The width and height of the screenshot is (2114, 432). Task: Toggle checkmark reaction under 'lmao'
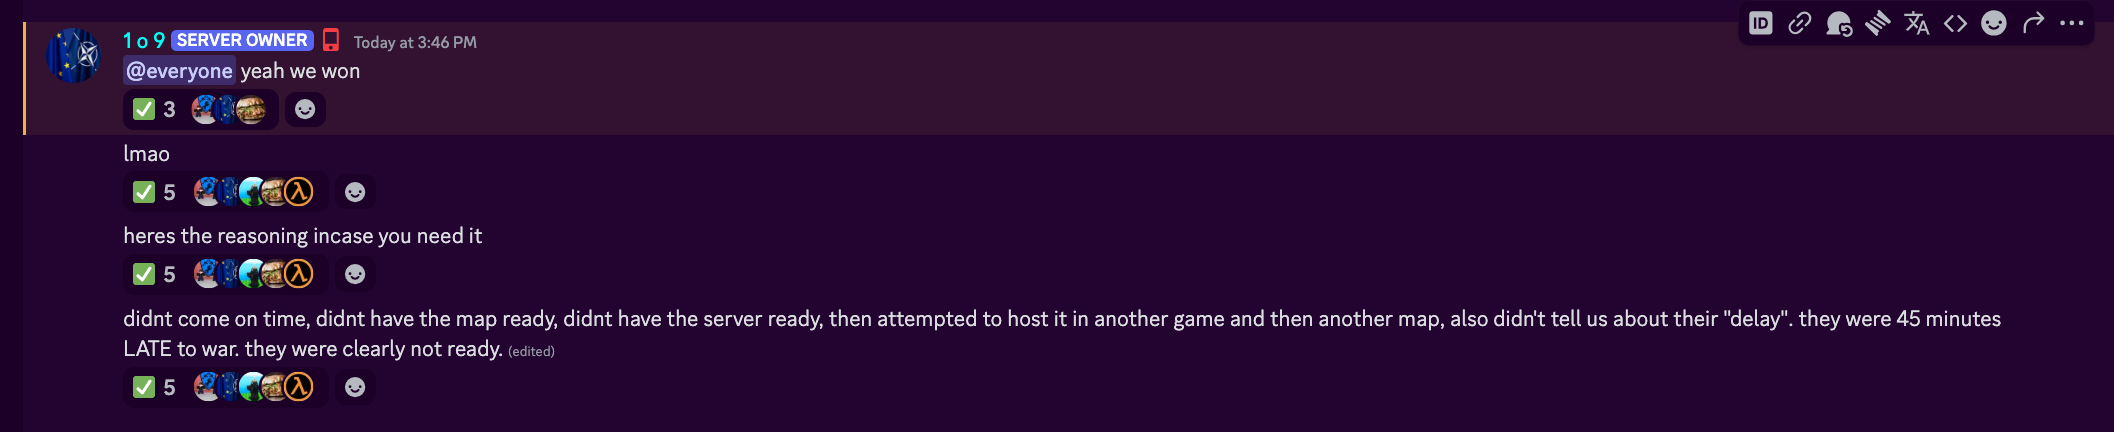click(225, 192)
